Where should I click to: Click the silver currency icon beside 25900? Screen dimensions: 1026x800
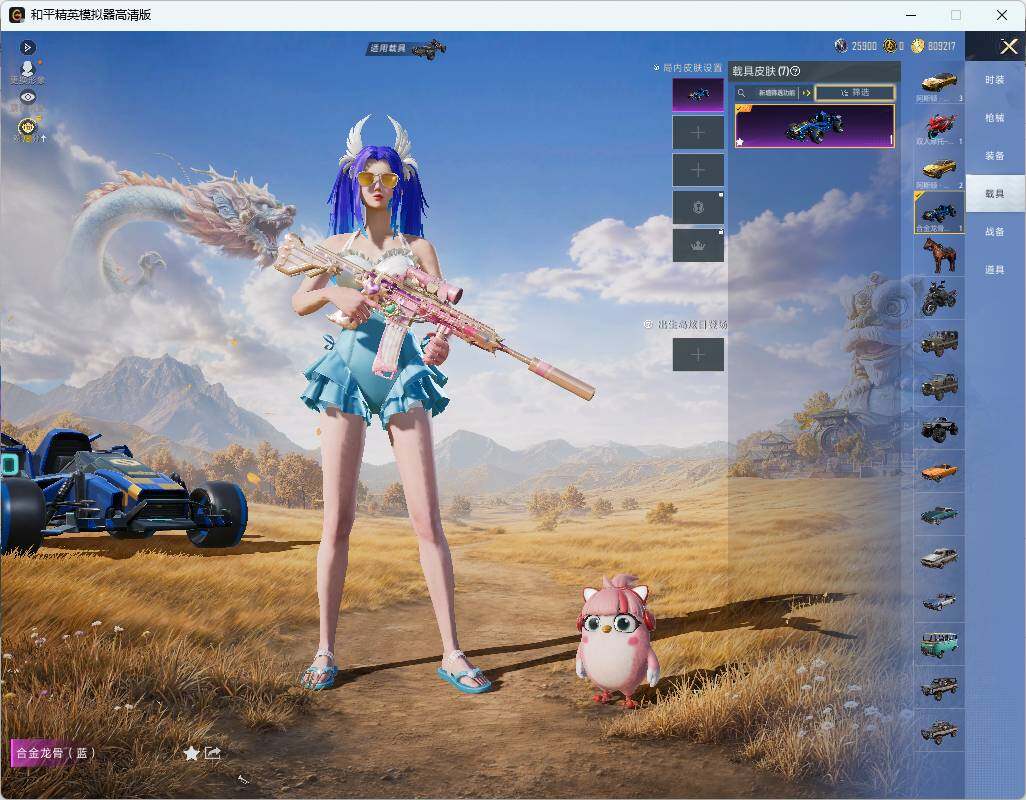tap(841, 46)
